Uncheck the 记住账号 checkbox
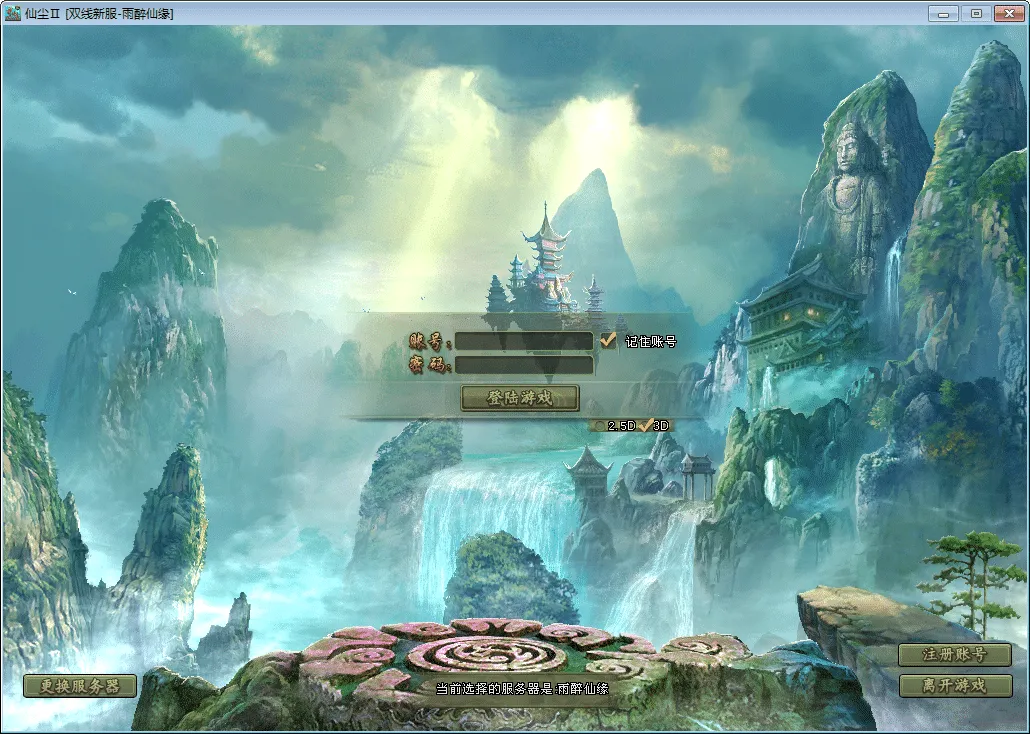1030x734 pixels. (608, 340)
